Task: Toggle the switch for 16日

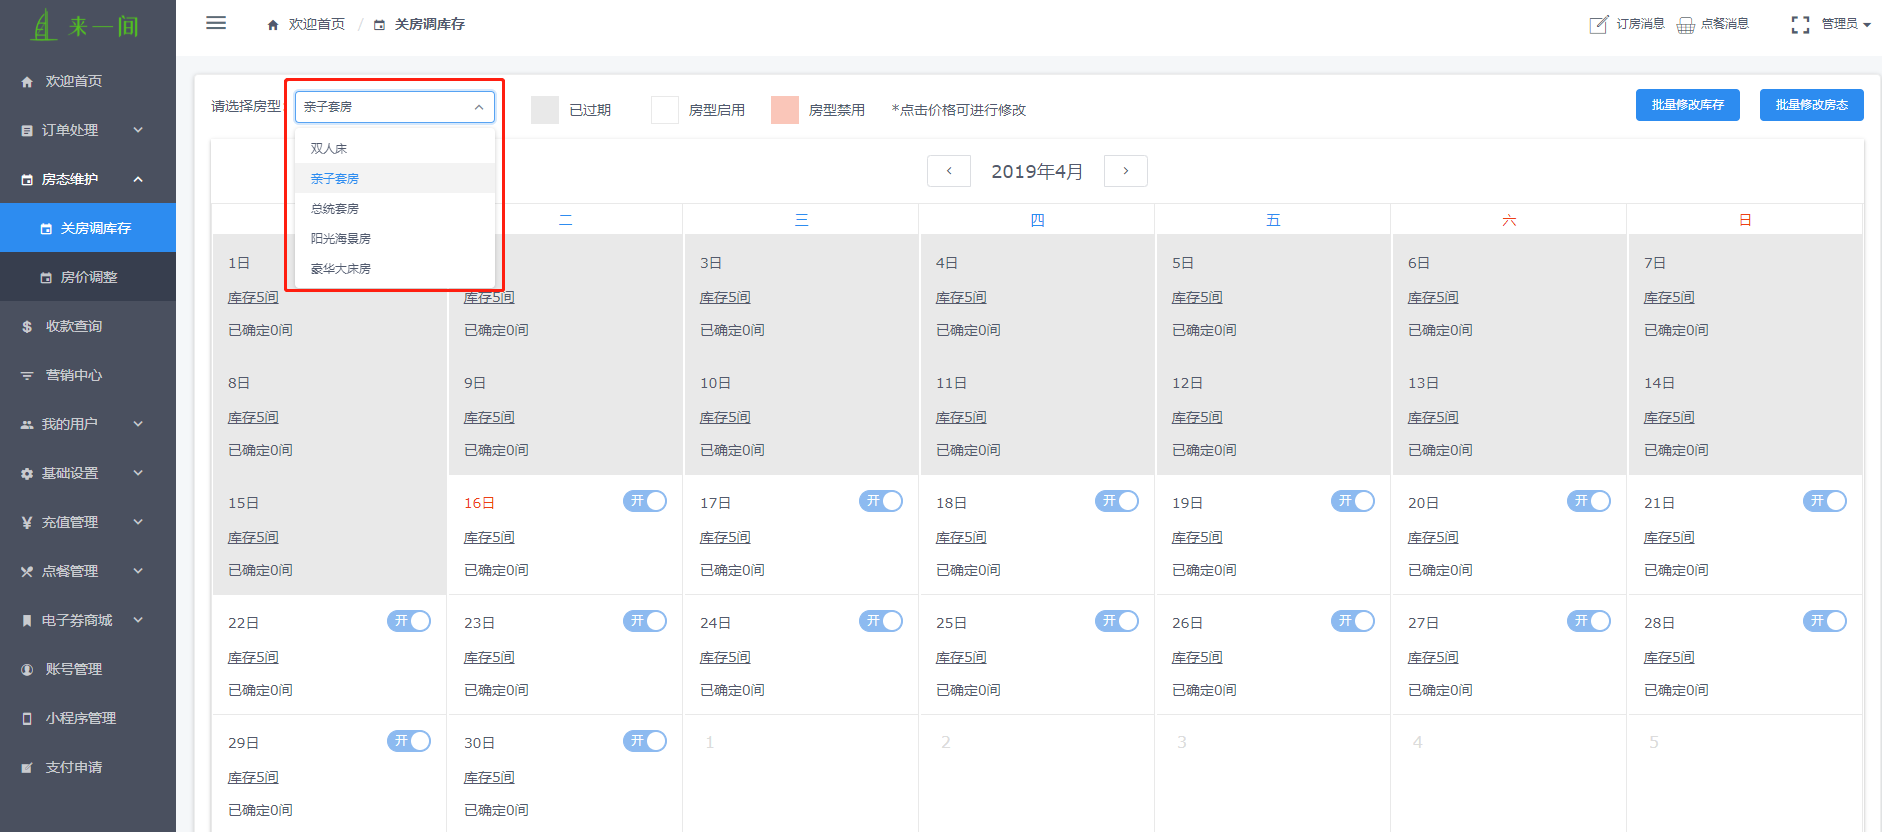Action: pyautogui.click(x=644, y=501)
